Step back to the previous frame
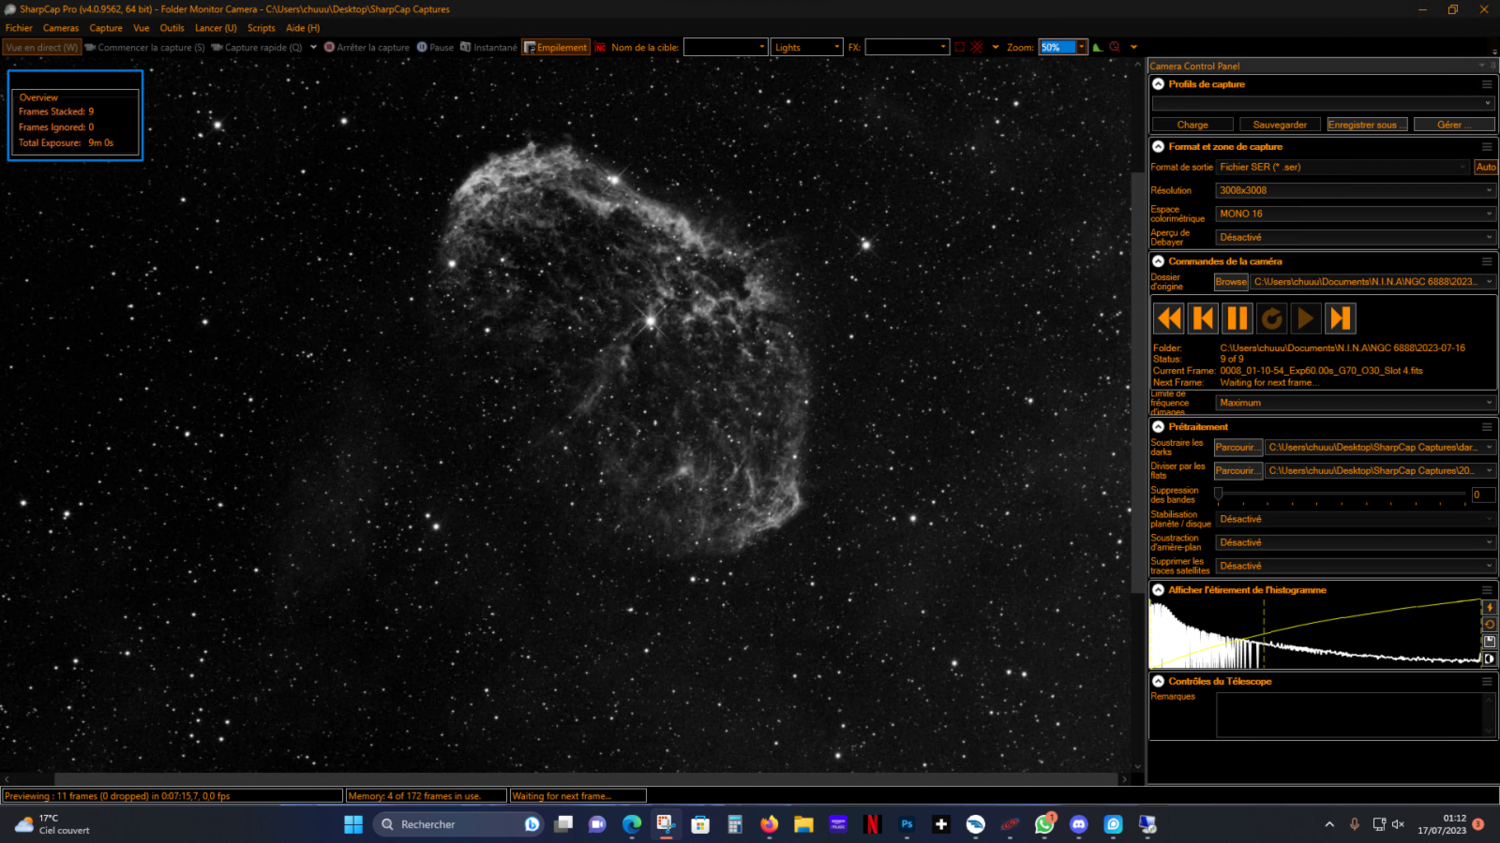The width and height of the screenshot is (1500, 843). [x=1203, y=318]
